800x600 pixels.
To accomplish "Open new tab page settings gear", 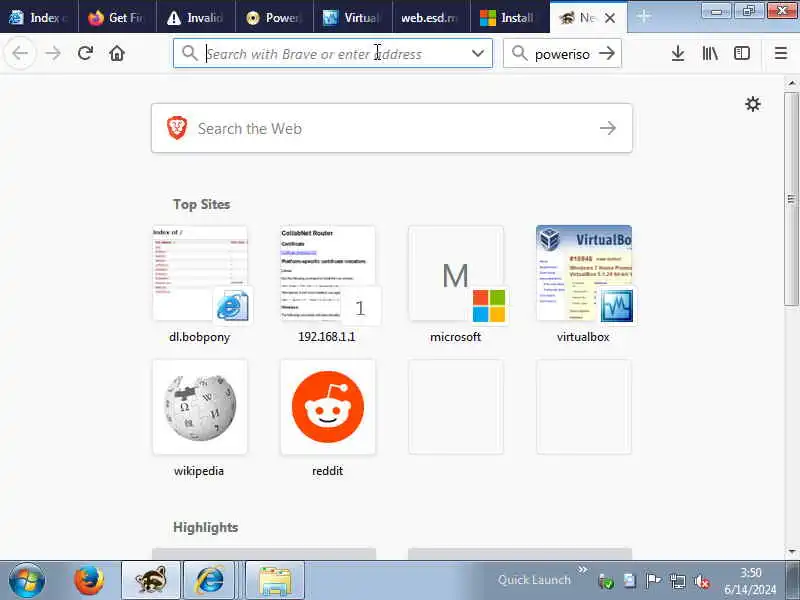I will (x=753, y=104).
